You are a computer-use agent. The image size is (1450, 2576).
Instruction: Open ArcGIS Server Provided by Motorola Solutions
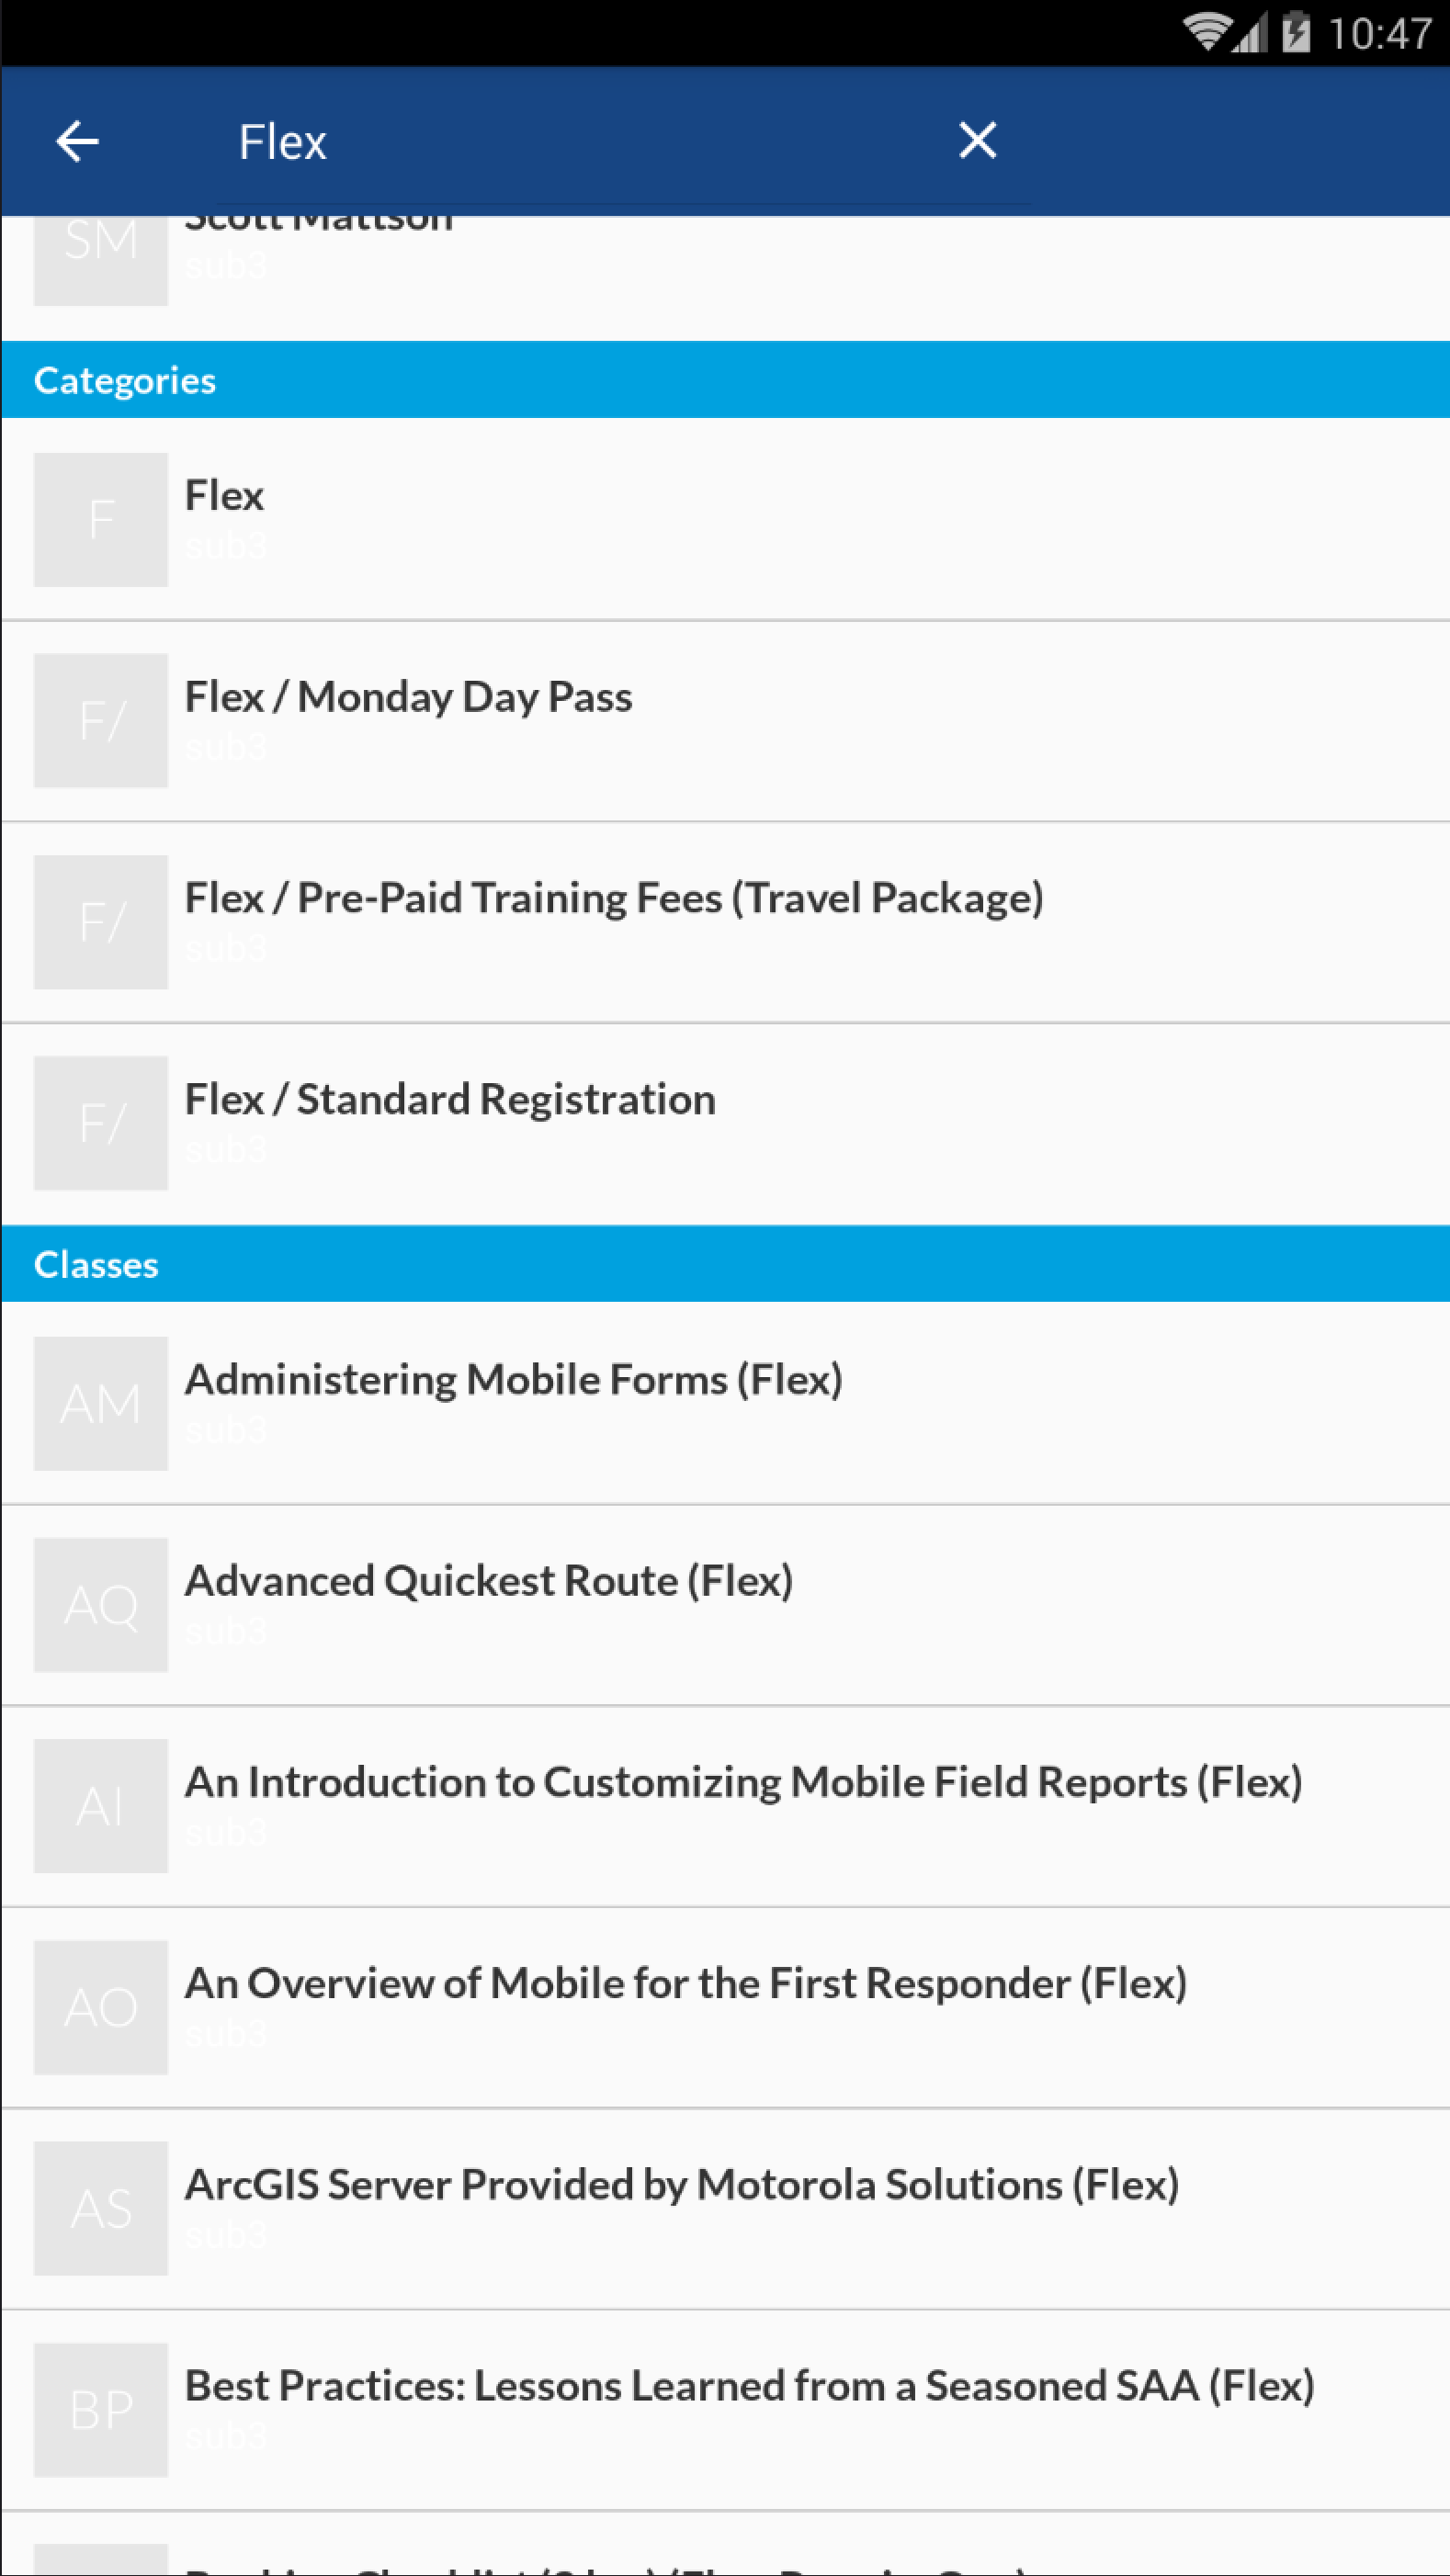coord(725,2209)
